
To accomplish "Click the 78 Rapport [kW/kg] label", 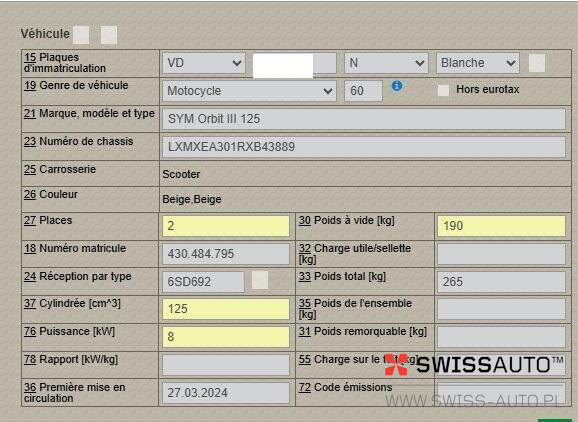I will 71,359.
